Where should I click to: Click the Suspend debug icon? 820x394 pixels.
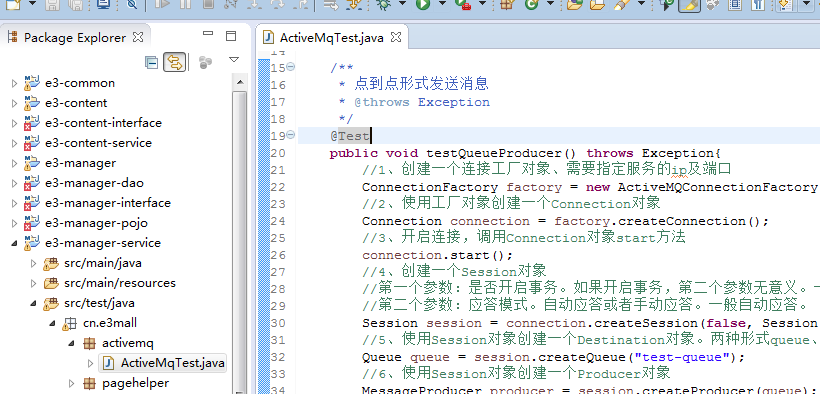[185, 4]
